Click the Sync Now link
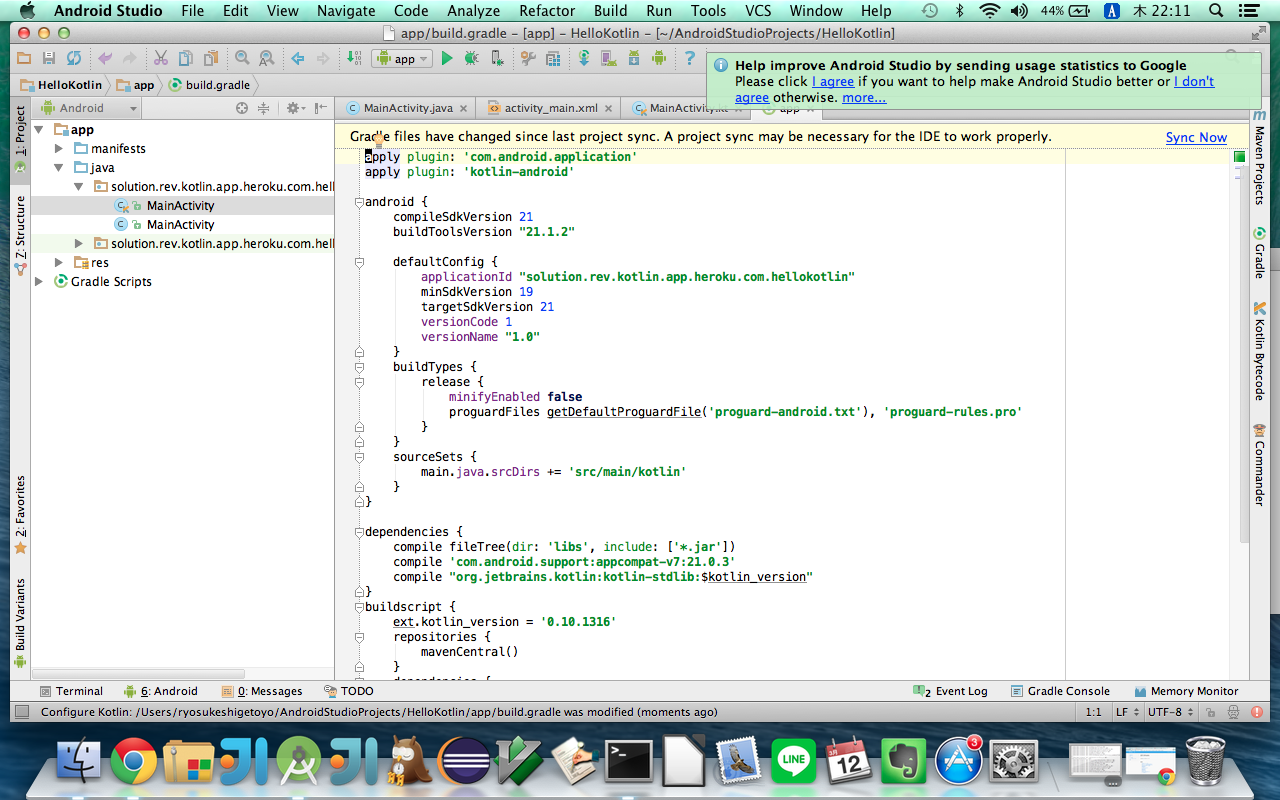 [x=1196, y=137]
